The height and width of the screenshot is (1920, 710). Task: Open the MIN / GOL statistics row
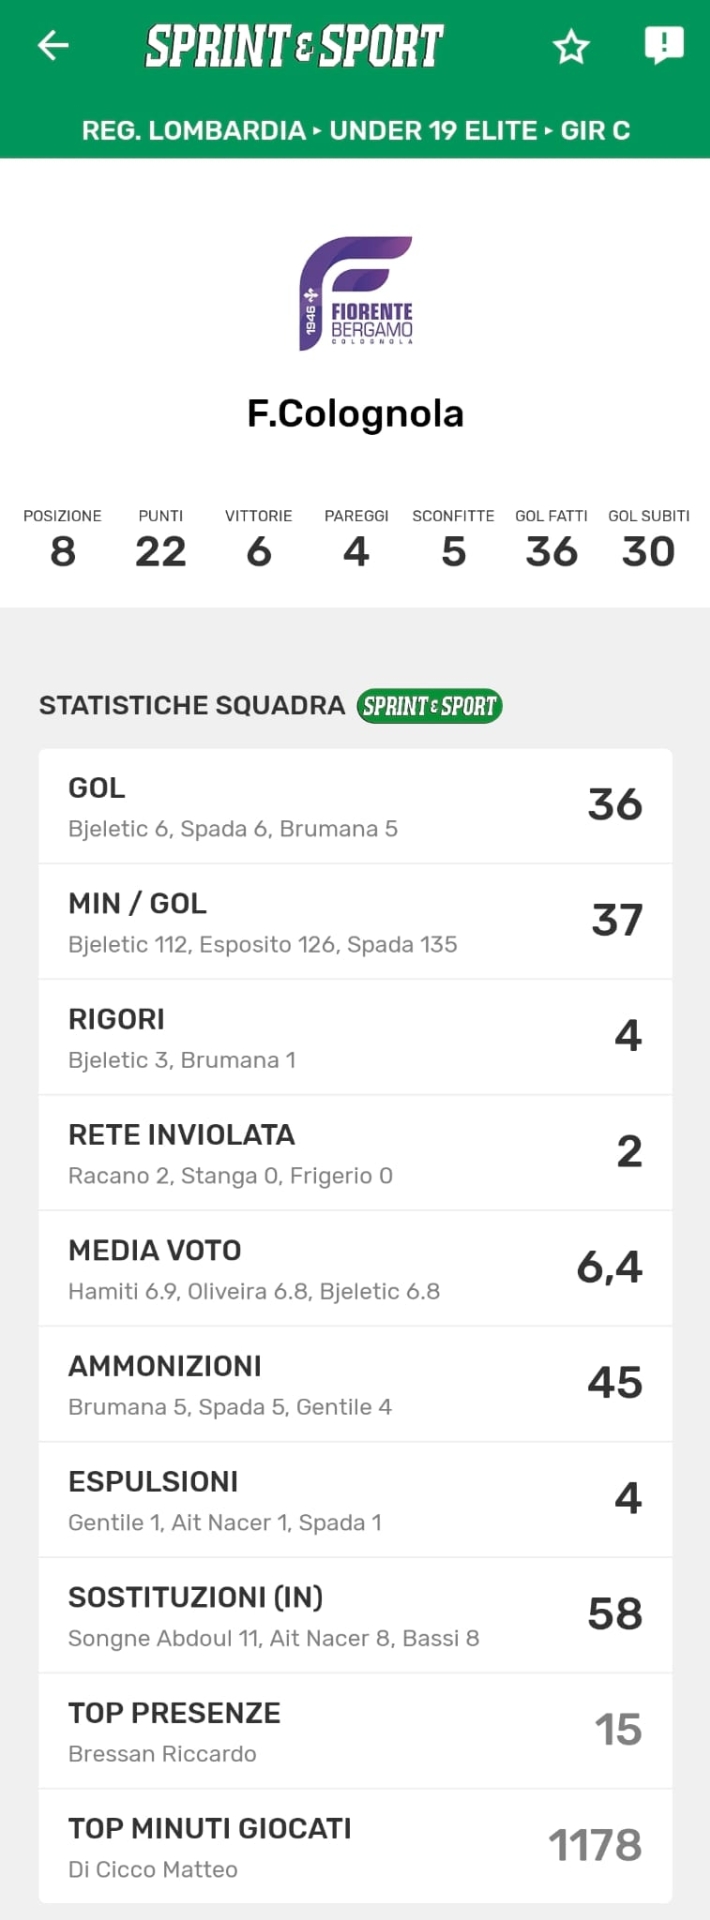pyautogui.click(x=355, y=922)
